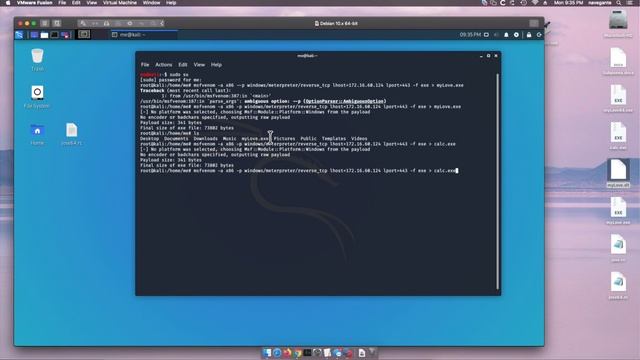Open VMware Fusion application menu
The height and width of the screenshot is (360, 640).
click(34, 3)
